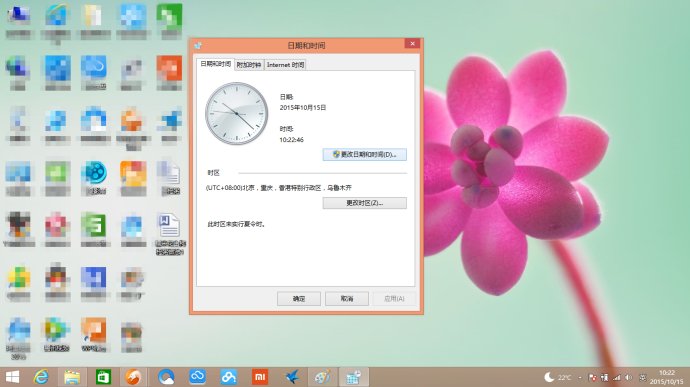Open the network signal tray icon
Screen dimensions: 690x387
[617, 377]
